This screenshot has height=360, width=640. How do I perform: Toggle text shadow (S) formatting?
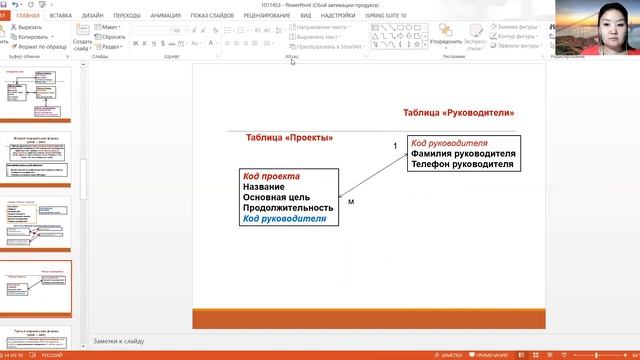163,43
